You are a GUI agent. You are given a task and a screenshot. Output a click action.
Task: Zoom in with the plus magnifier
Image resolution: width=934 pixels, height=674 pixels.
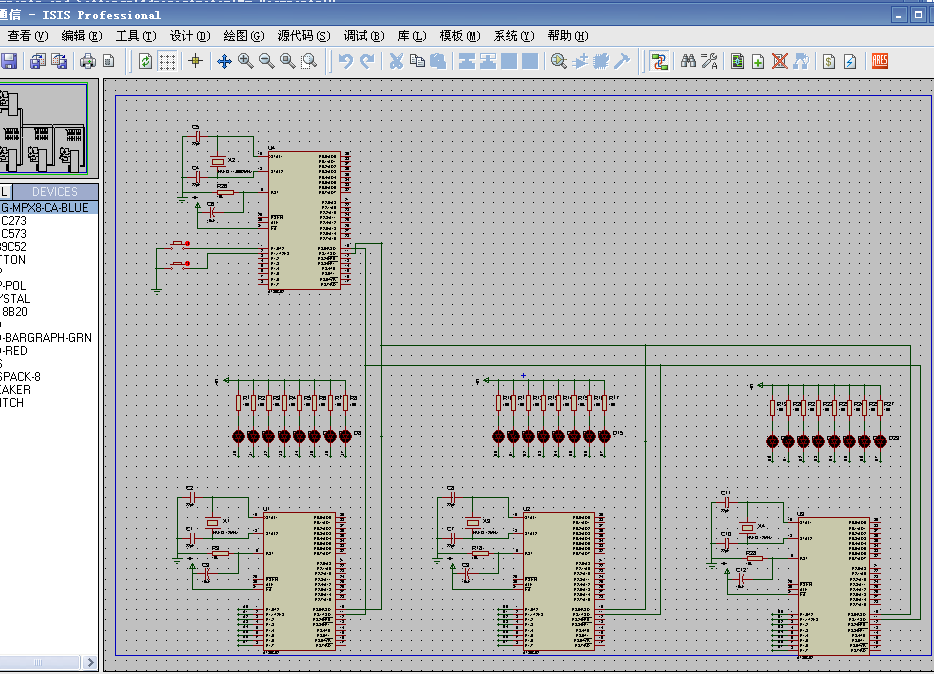245,61
